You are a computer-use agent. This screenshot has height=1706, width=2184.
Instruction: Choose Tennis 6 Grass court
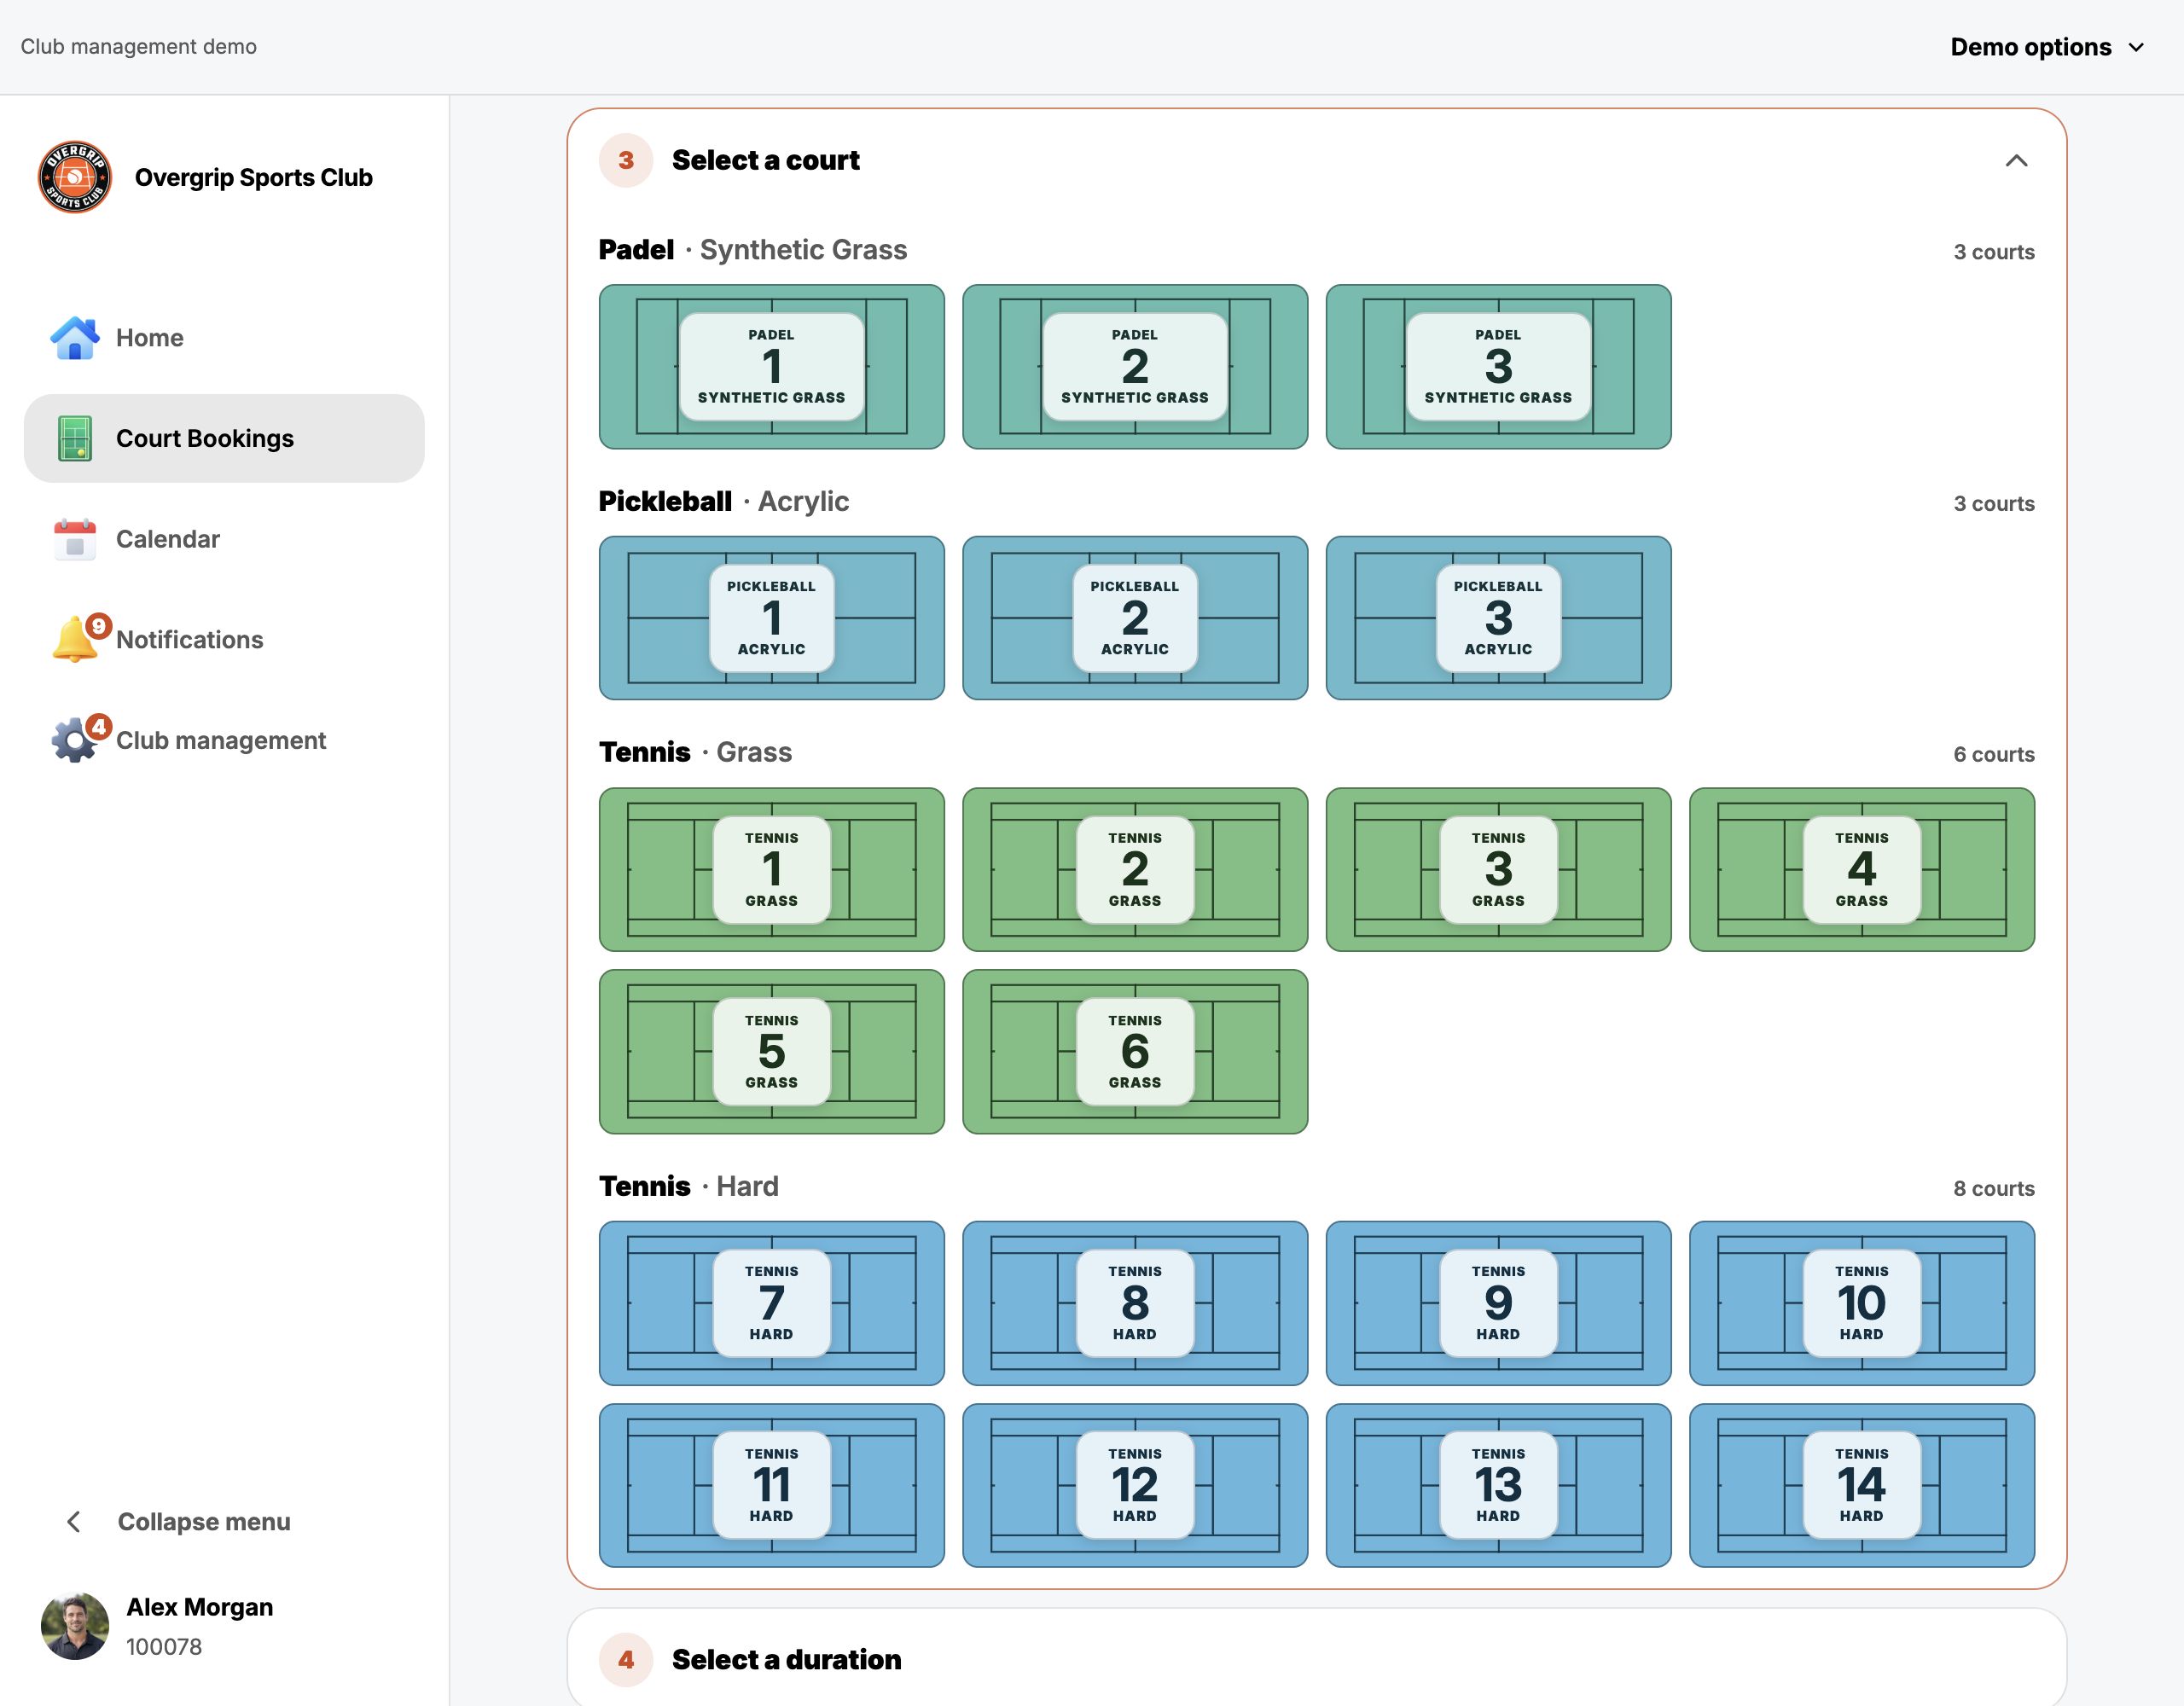[x=1134, y=1052]
